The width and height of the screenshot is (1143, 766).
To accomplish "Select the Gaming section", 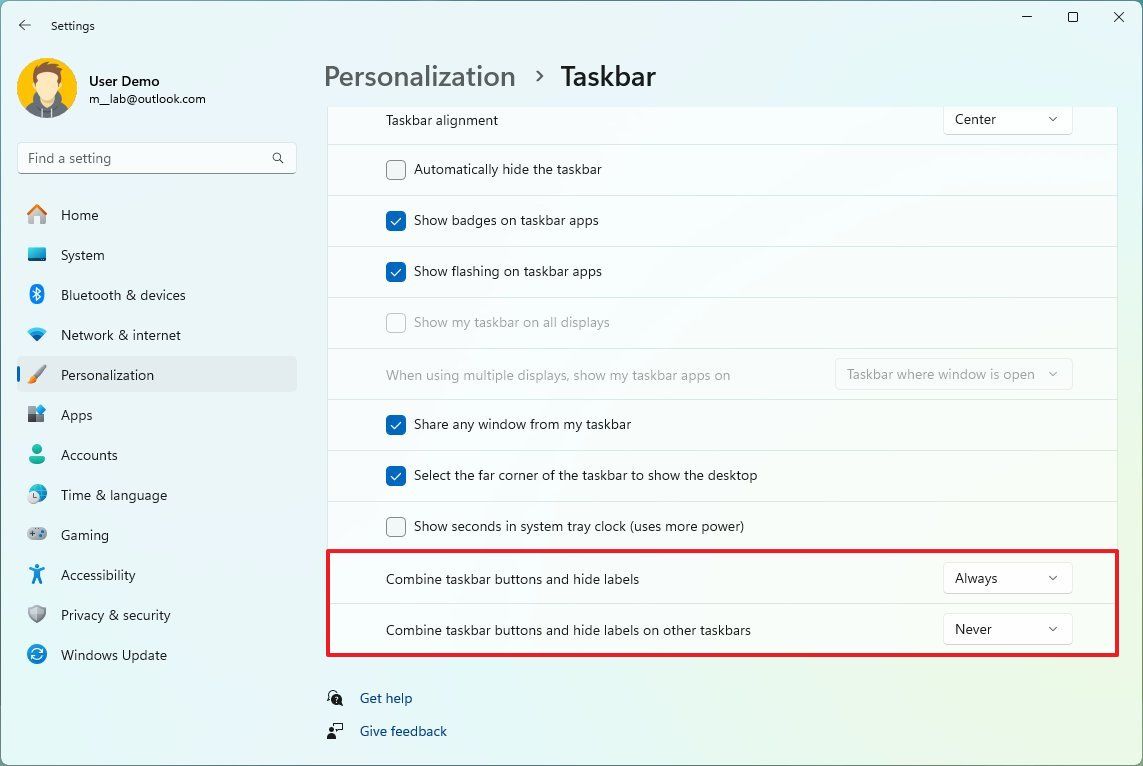I will [84, 535].
